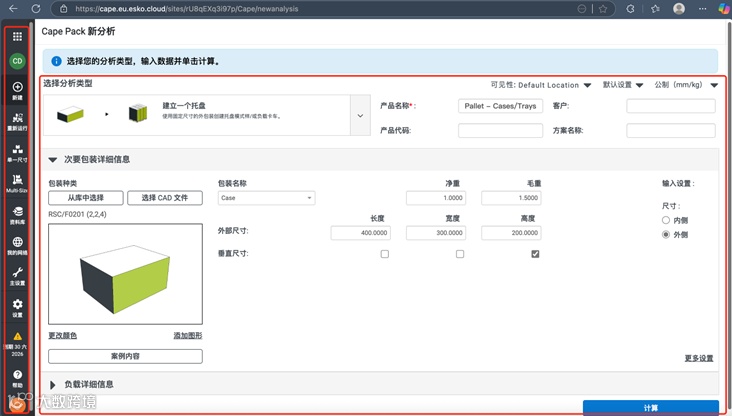Select the 内侧 dimension radio button
The height and width of the screenshot is (416, 732).
[x=666, y=220]
